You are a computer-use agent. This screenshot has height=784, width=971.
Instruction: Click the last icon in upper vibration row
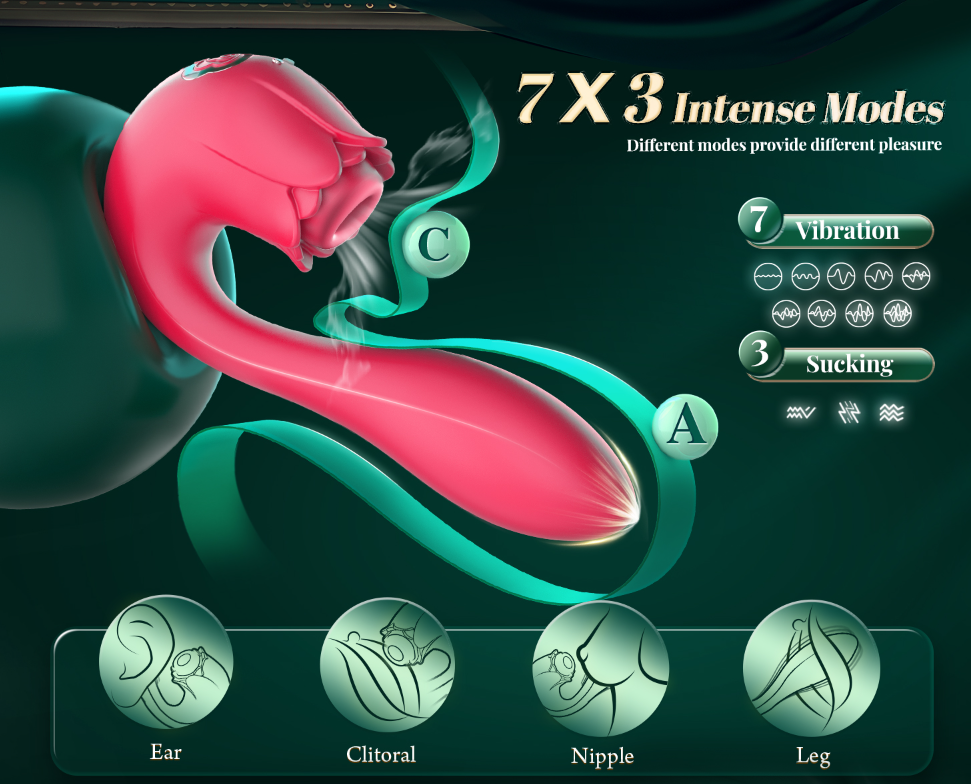click(916, 276)
